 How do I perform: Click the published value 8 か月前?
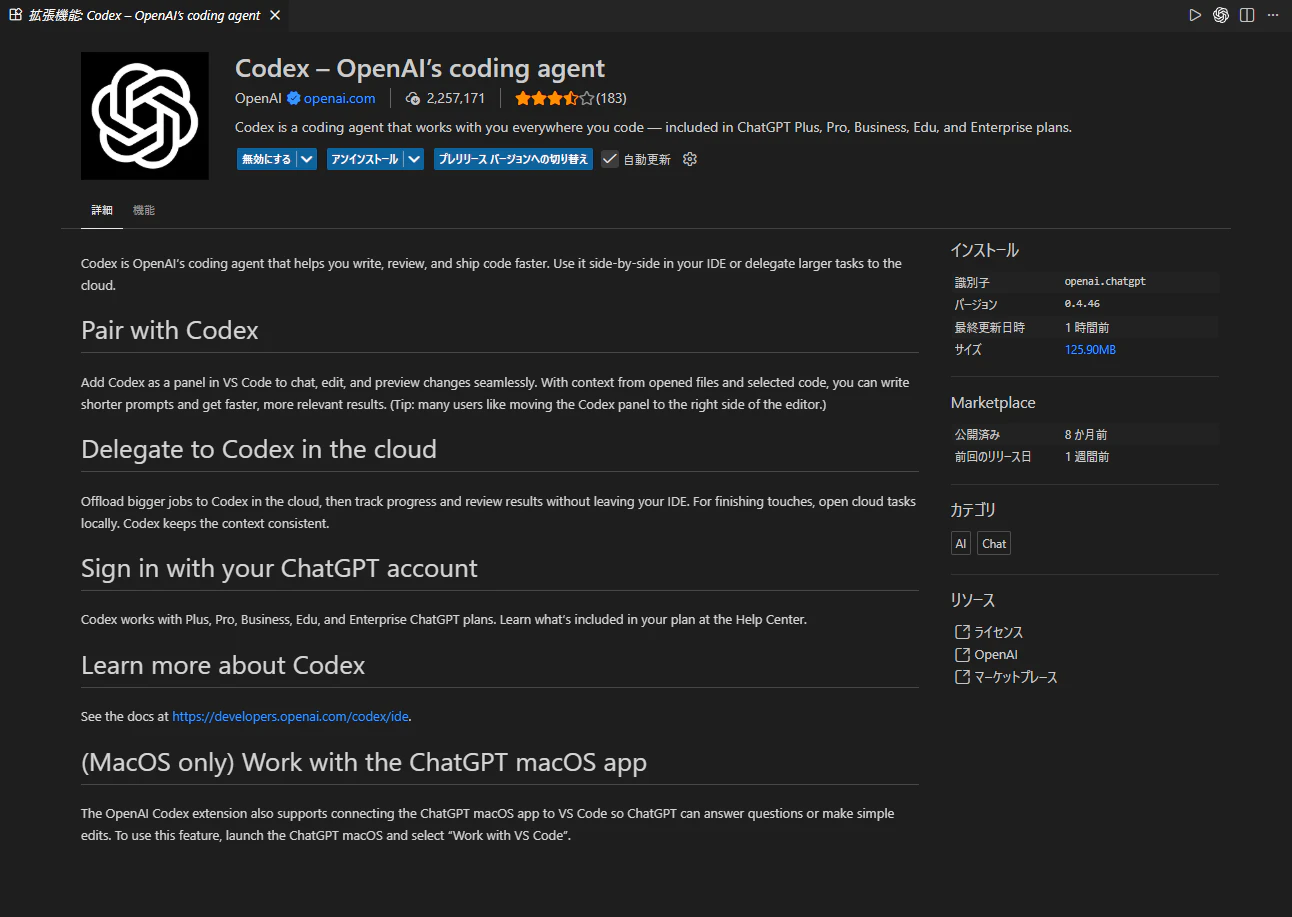1086,435
